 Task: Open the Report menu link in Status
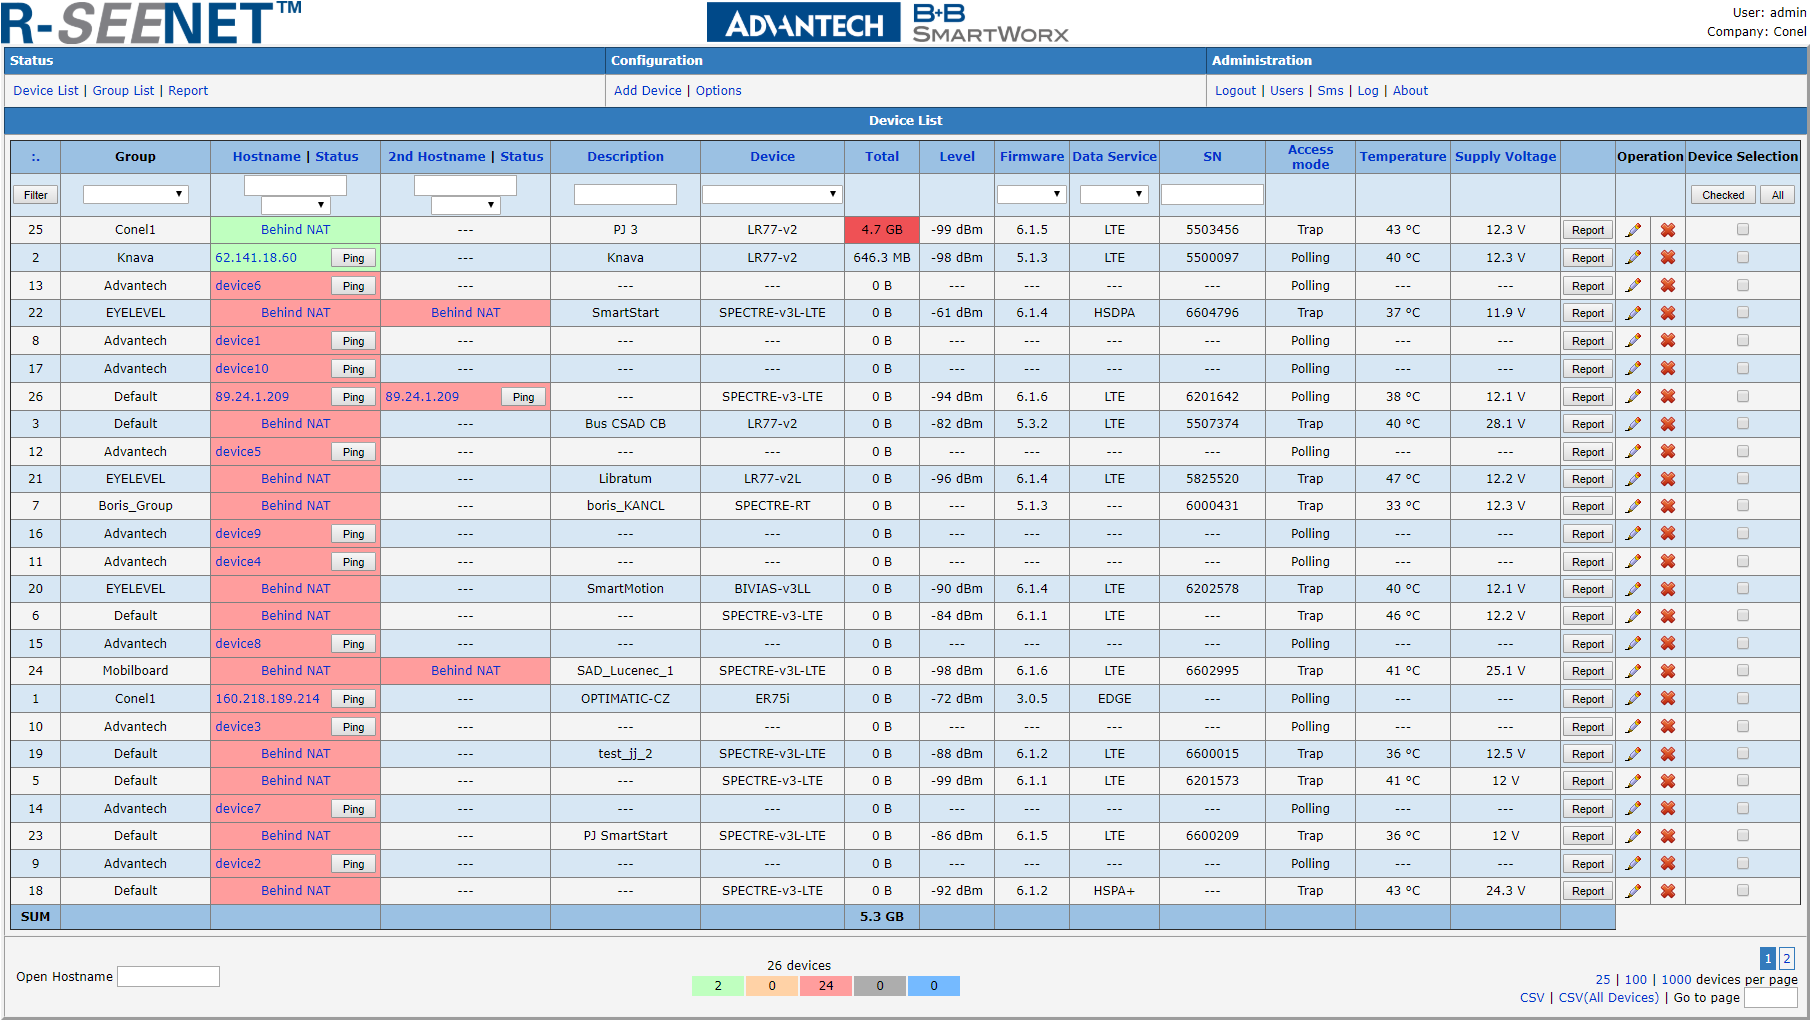pyautogui.click(x=188, y=91)
